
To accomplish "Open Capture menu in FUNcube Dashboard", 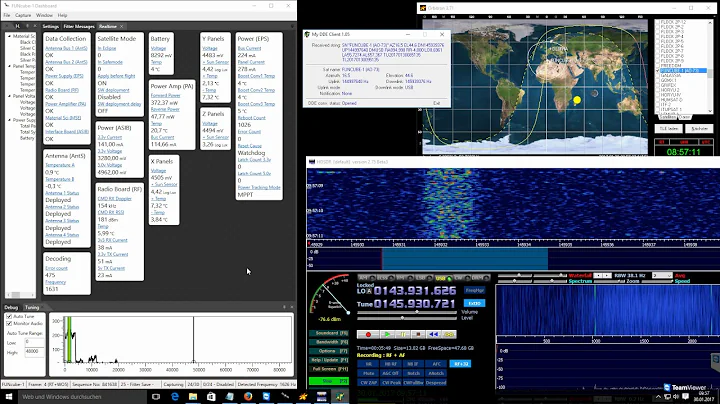I will point(23,15).
